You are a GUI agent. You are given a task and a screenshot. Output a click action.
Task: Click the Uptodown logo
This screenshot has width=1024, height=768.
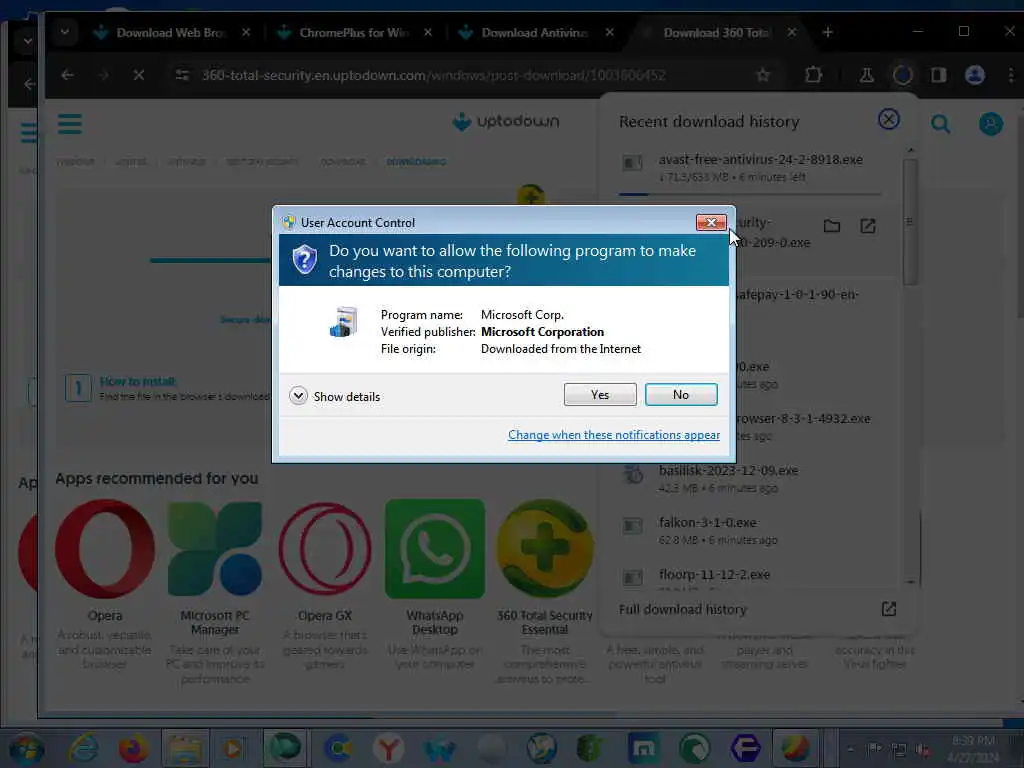506,121
